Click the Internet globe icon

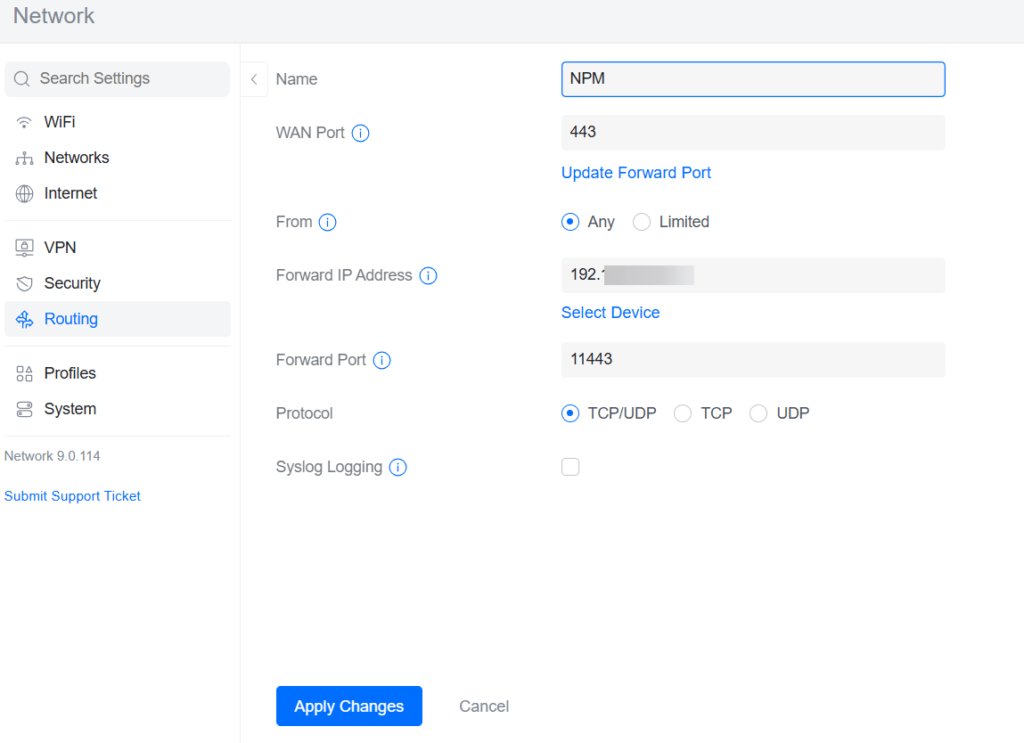click(x=25, y=194)
